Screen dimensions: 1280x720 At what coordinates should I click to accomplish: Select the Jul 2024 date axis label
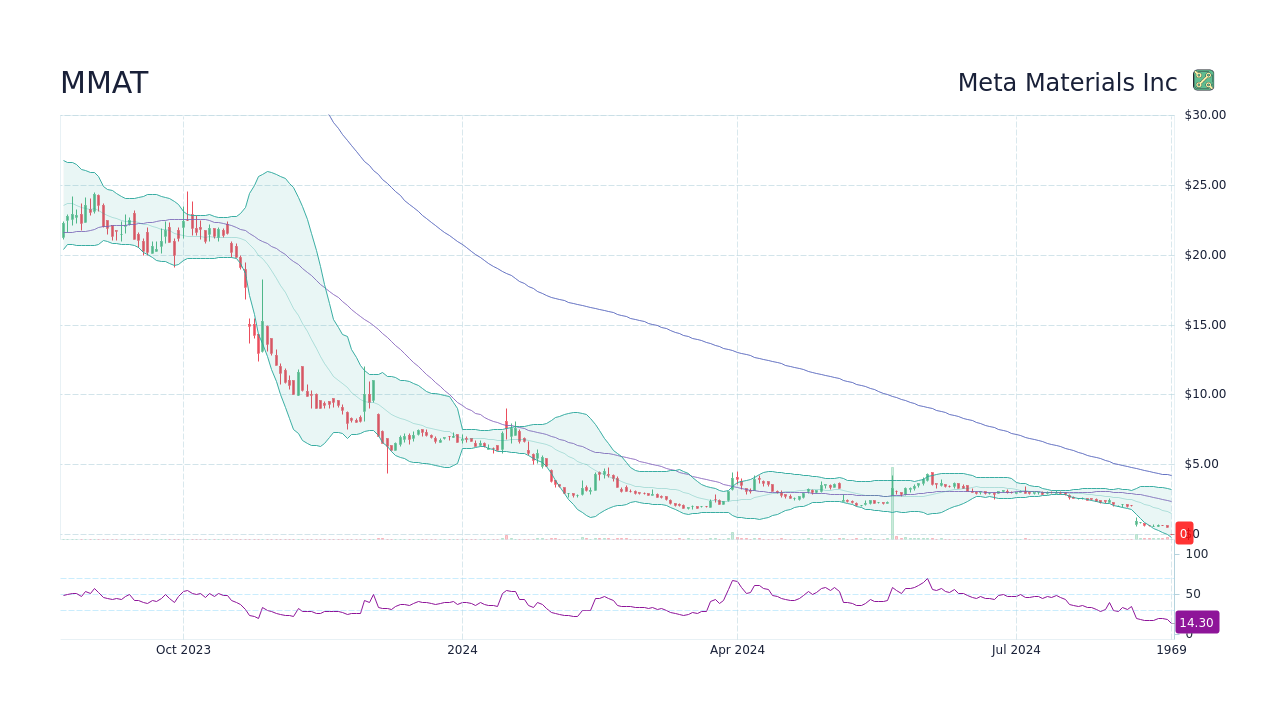pyautogui.click(x=1016, y=649)
